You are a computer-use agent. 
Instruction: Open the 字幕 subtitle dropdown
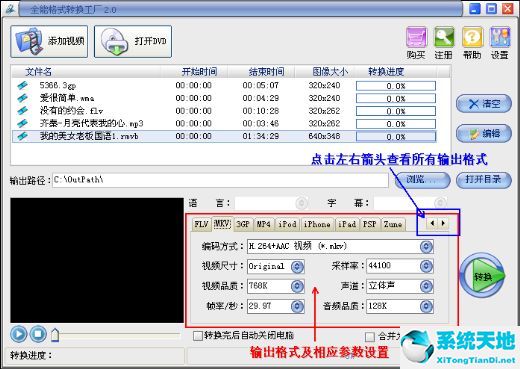(x=440, y=203)
